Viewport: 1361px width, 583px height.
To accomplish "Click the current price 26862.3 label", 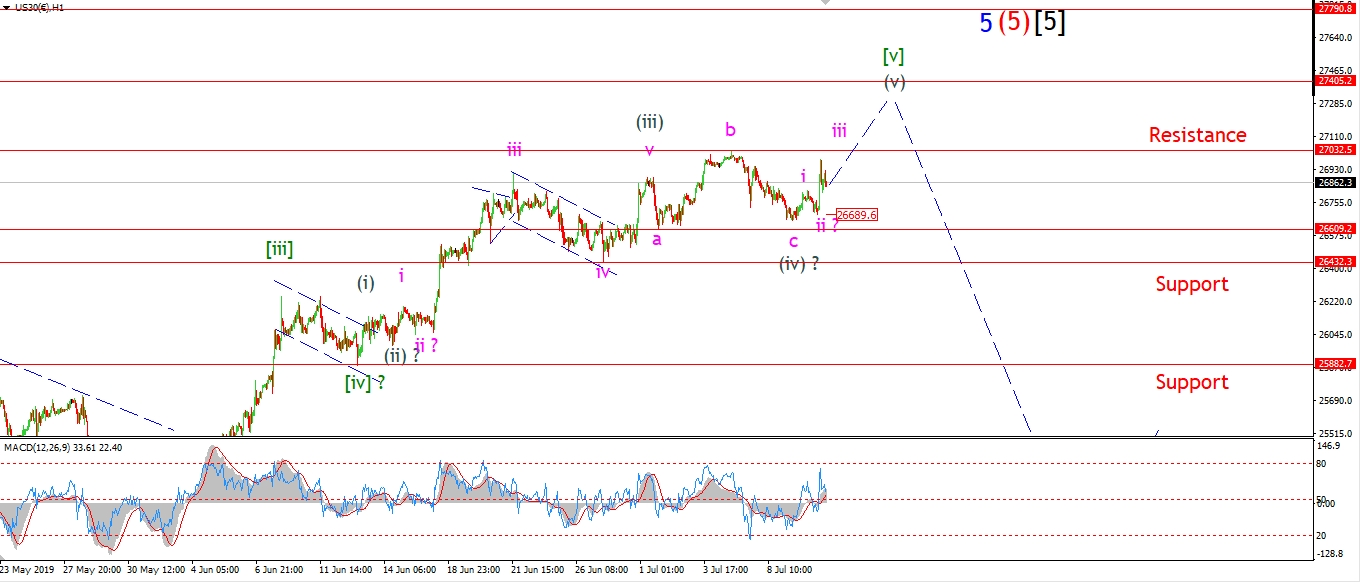I will pyautogui.click(x=1336, y=183).
